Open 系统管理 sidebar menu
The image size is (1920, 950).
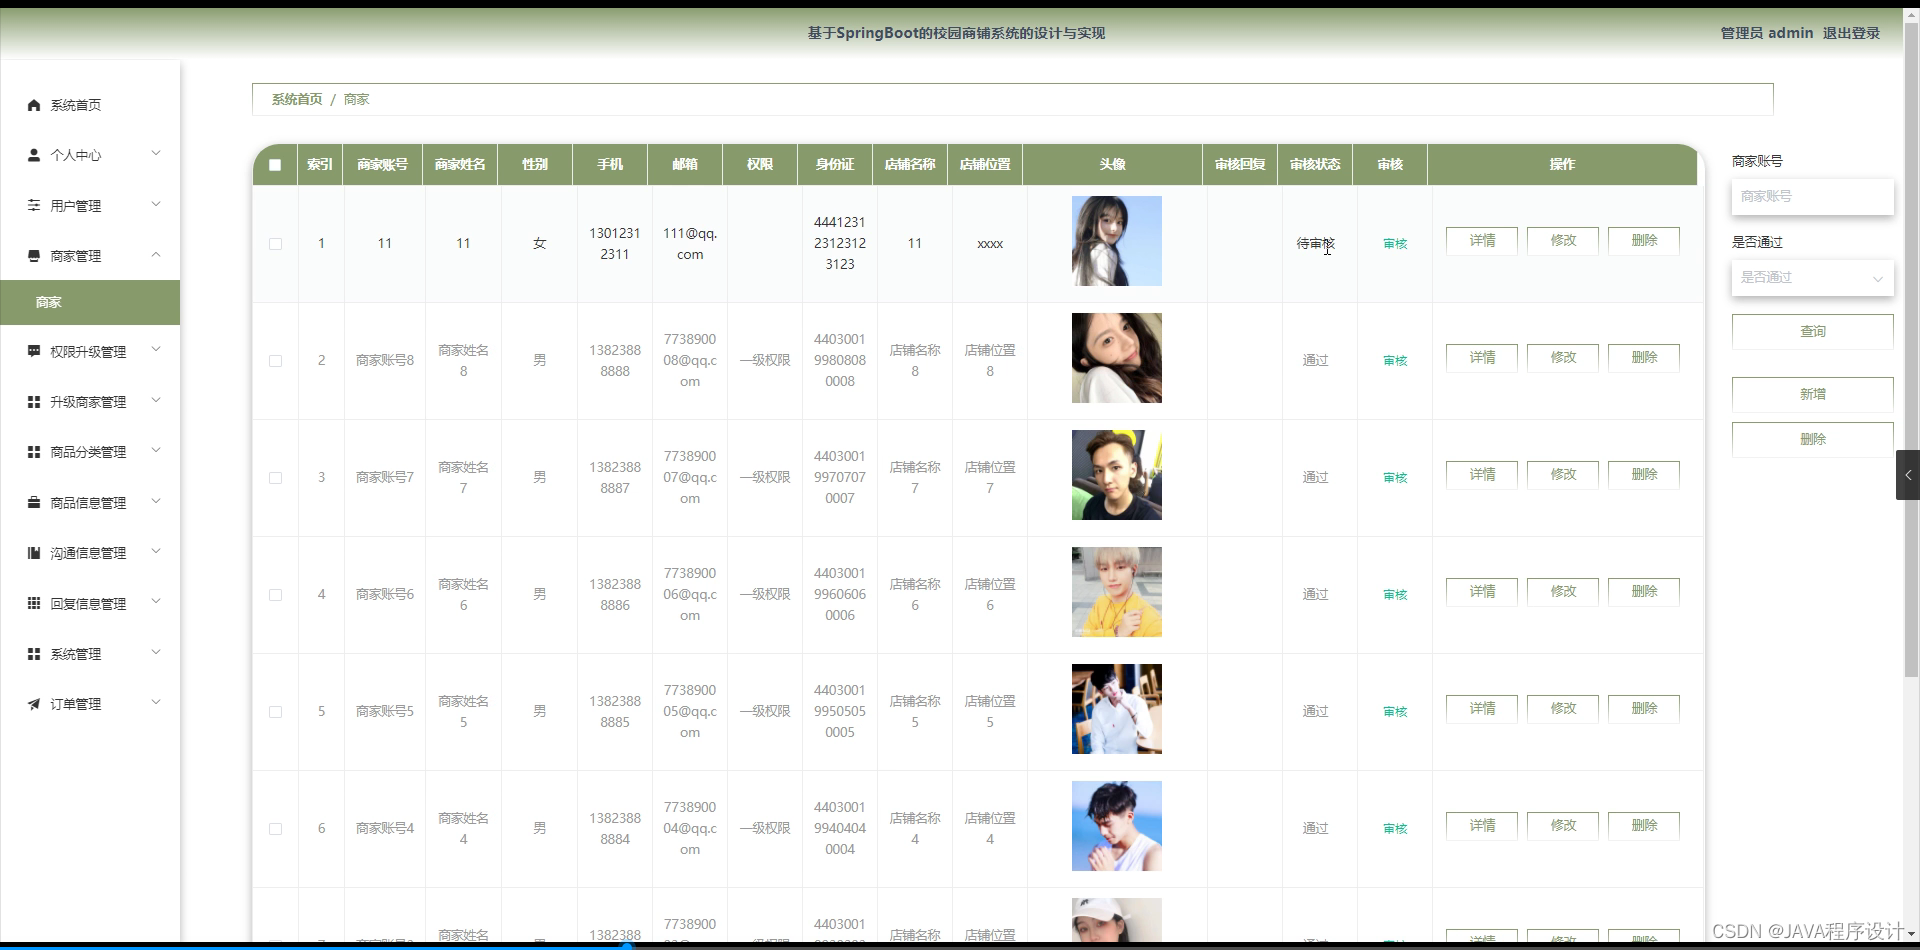(90, 654)
